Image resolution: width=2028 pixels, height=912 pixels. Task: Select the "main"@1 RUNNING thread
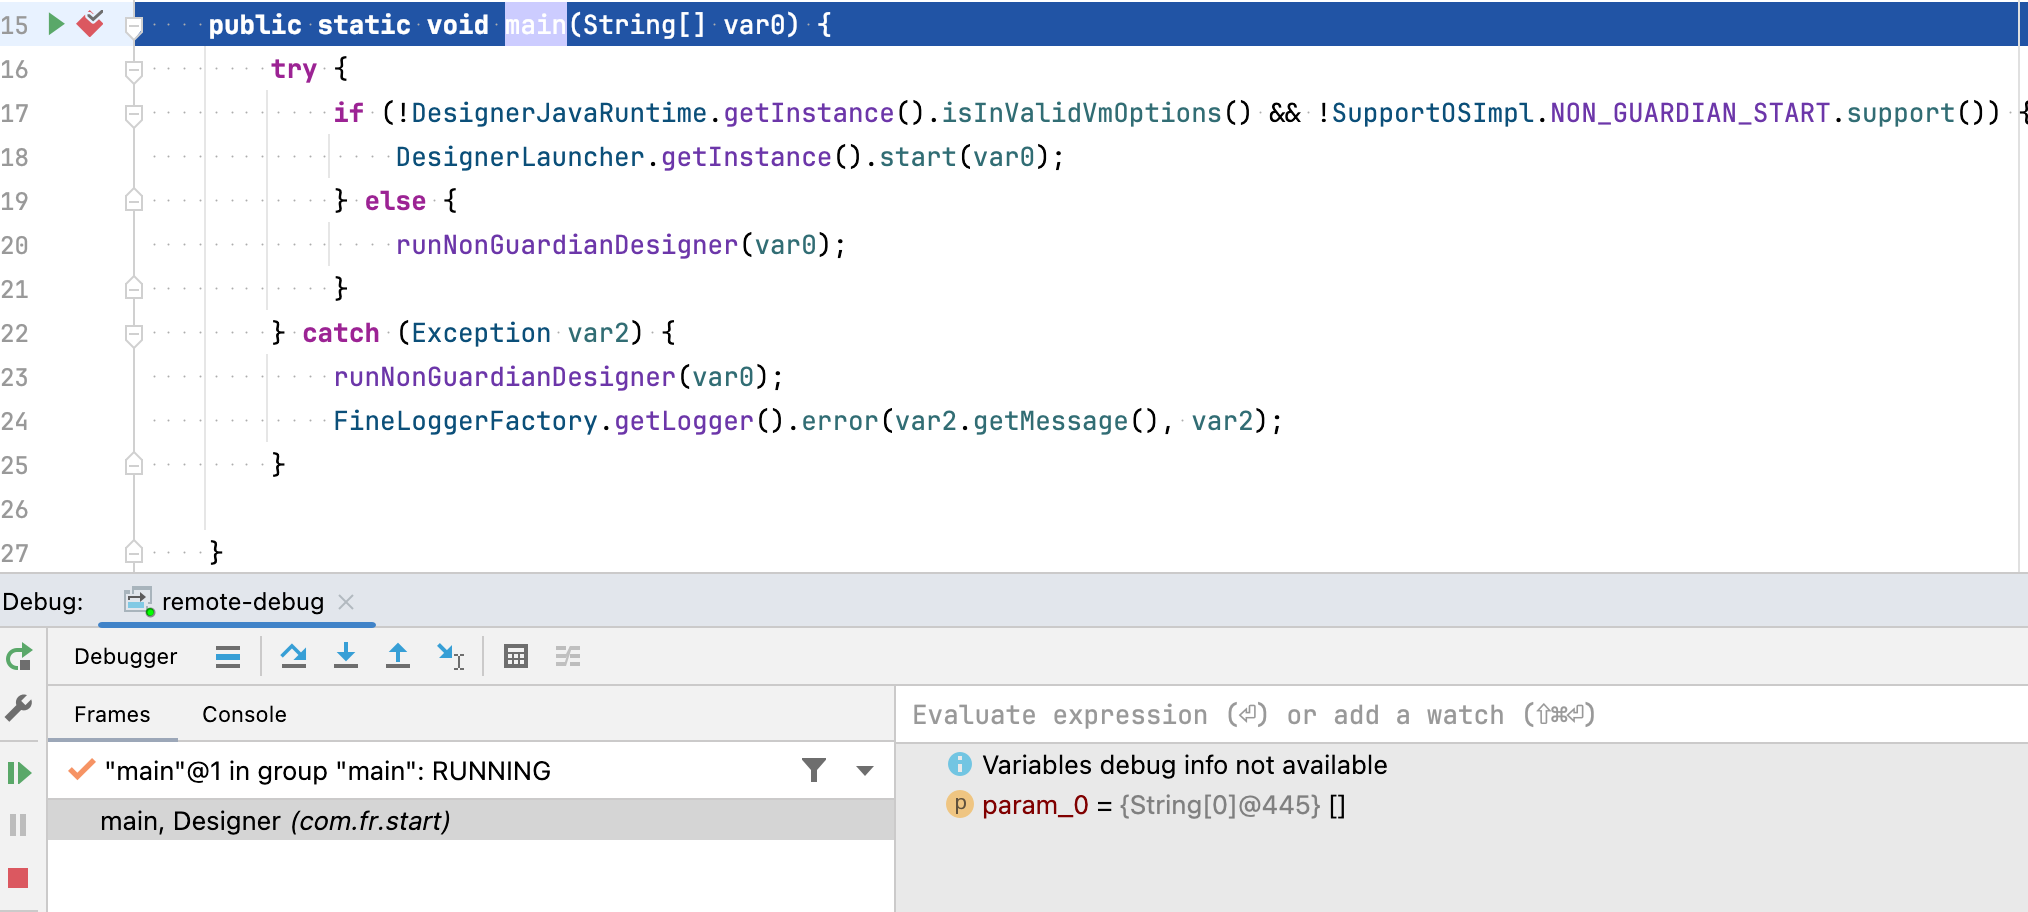pyautogui.click(x=328, y=771)
